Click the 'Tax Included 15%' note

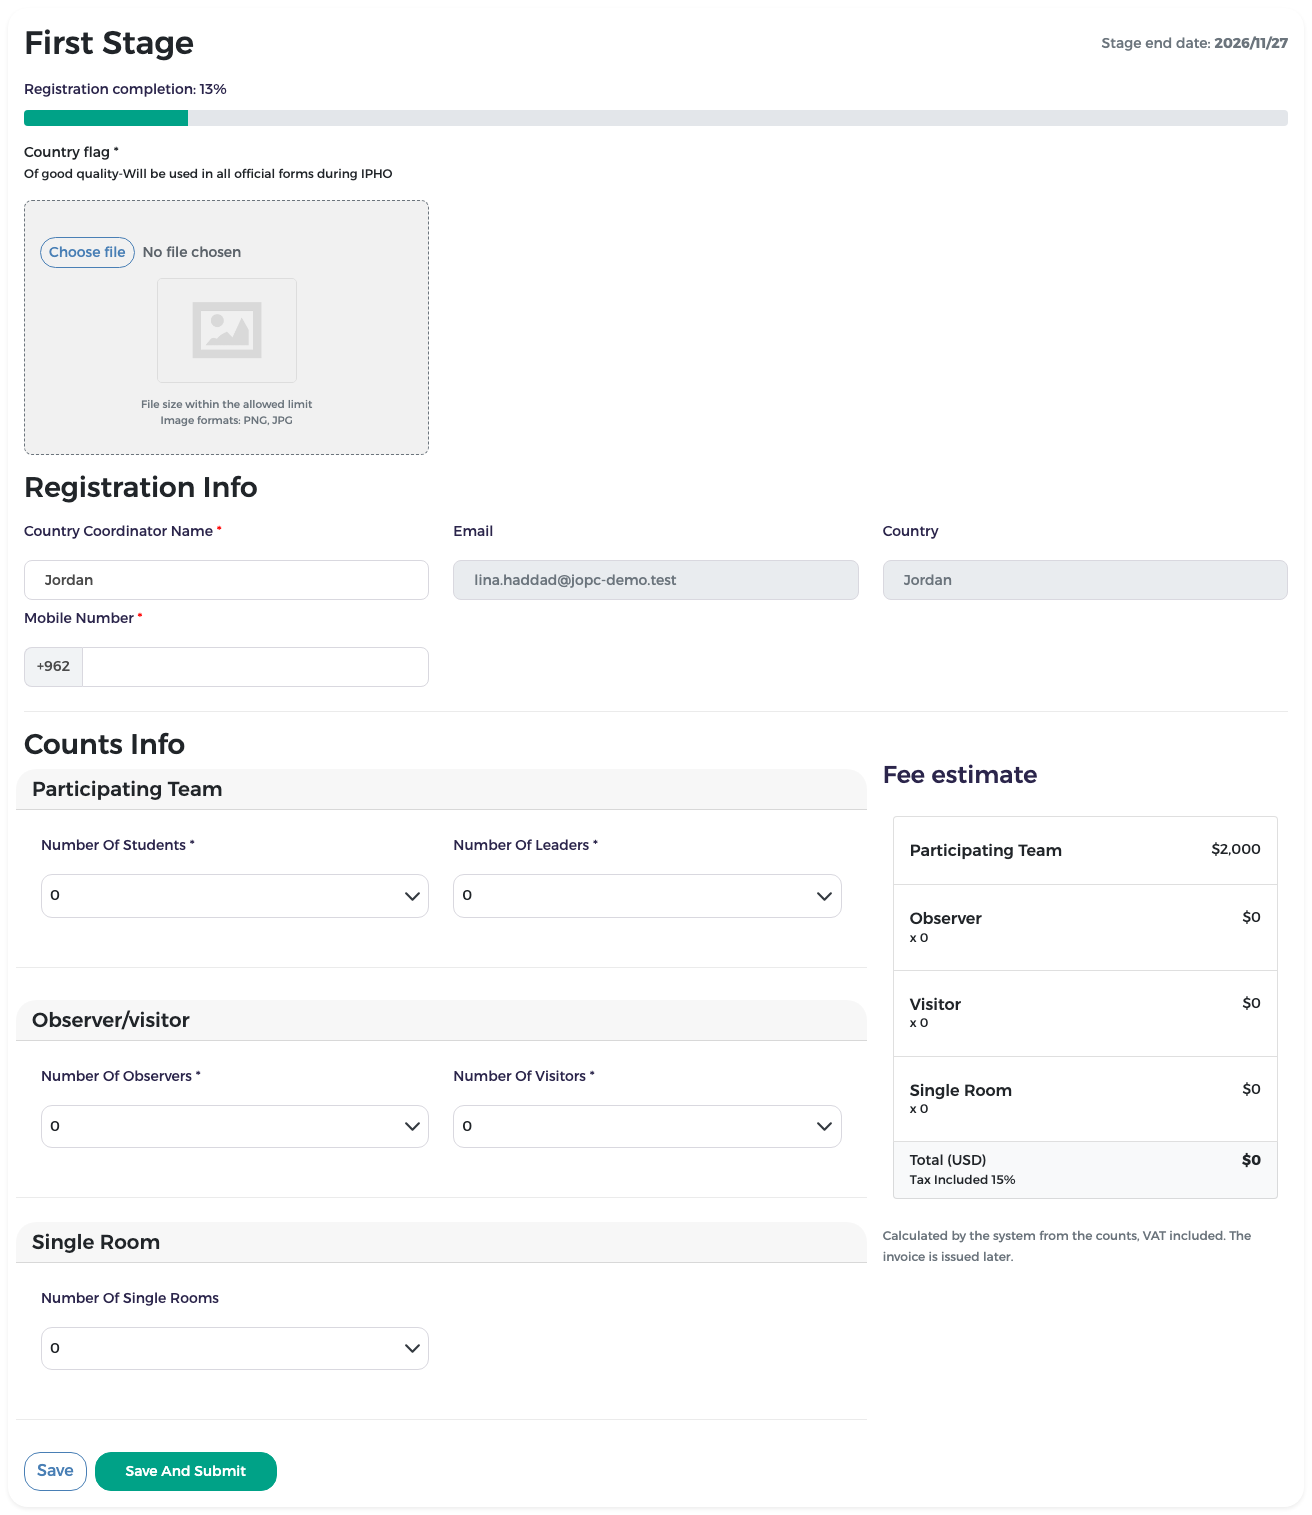click(962, 1180)
